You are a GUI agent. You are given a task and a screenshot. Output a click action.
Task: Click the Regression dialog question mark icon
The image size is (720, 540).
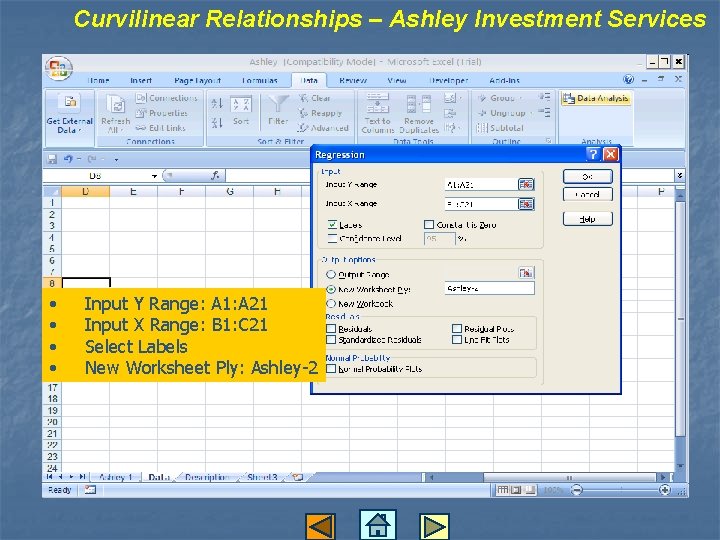[593, 154]
